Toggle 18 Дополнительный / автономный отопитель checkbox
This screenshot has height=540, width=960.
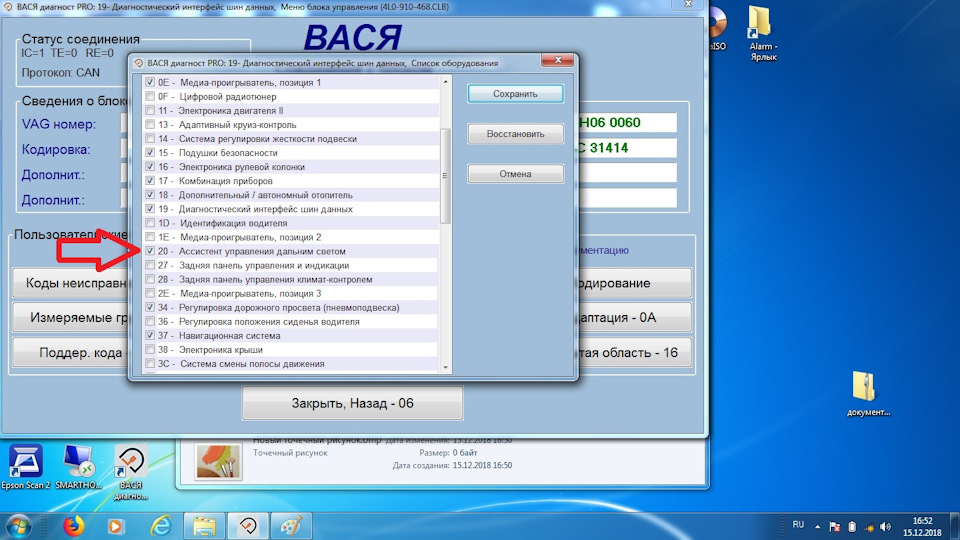[150, 195]
